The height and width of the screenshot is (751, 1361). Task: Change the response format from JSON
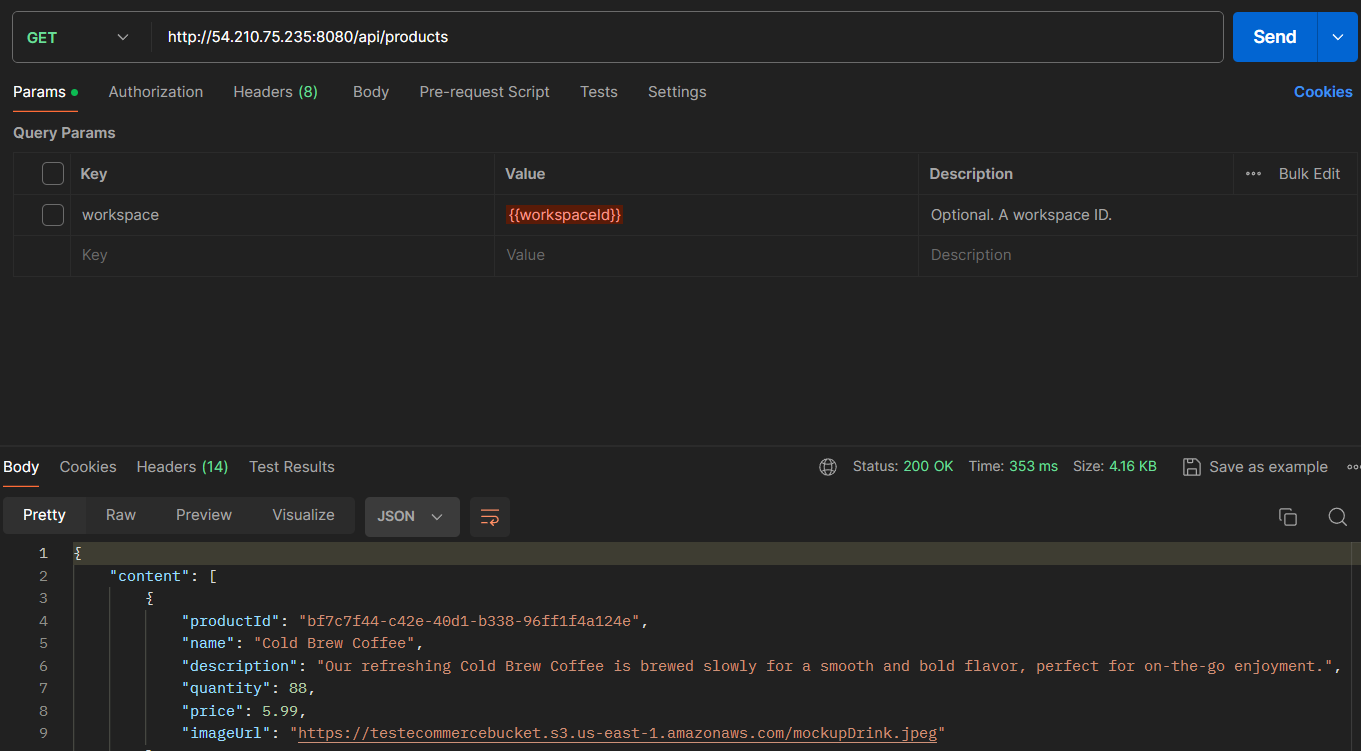411,517
